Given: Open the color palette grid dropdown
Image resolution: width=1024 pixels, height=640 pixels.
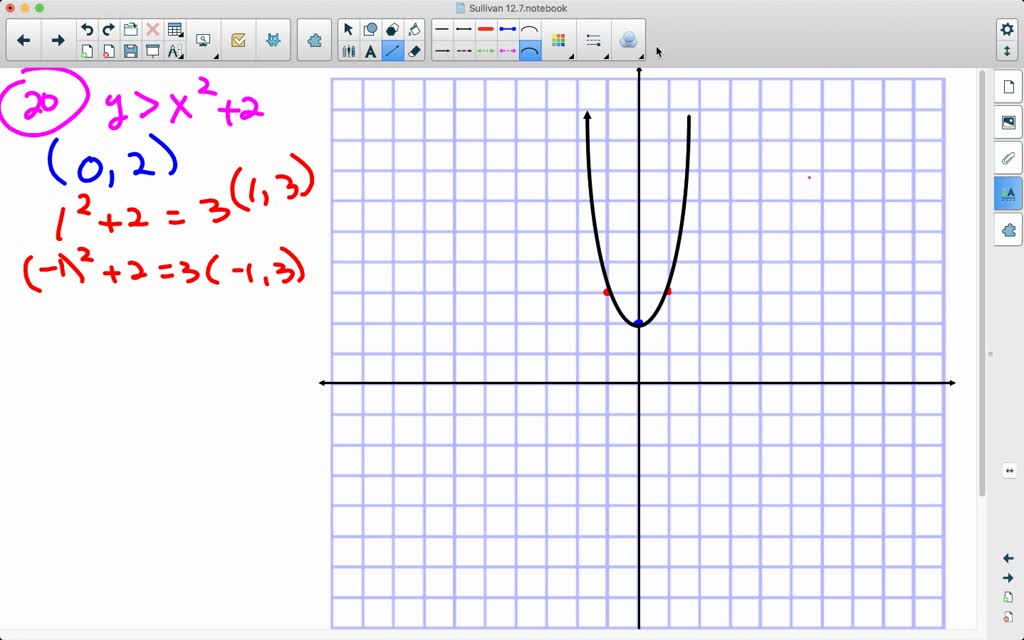Looking at the screenshot, I should [x=559, y=40].
